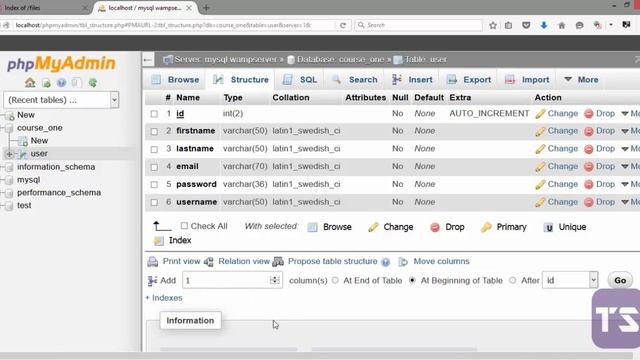
Task: Click the Information box label
Action: coord(190,321)
